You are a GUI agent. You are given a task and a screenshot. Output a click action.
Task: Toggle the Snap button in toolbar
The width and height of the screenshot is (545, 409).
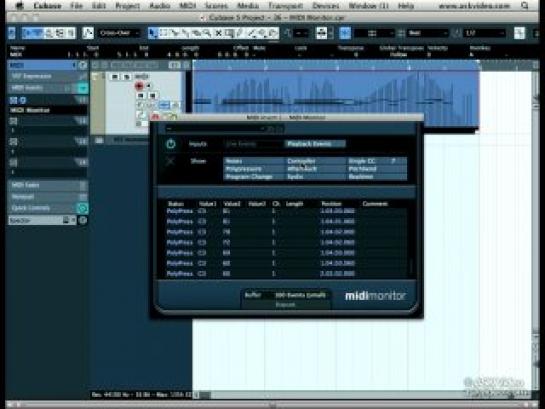tap(345, 33)
